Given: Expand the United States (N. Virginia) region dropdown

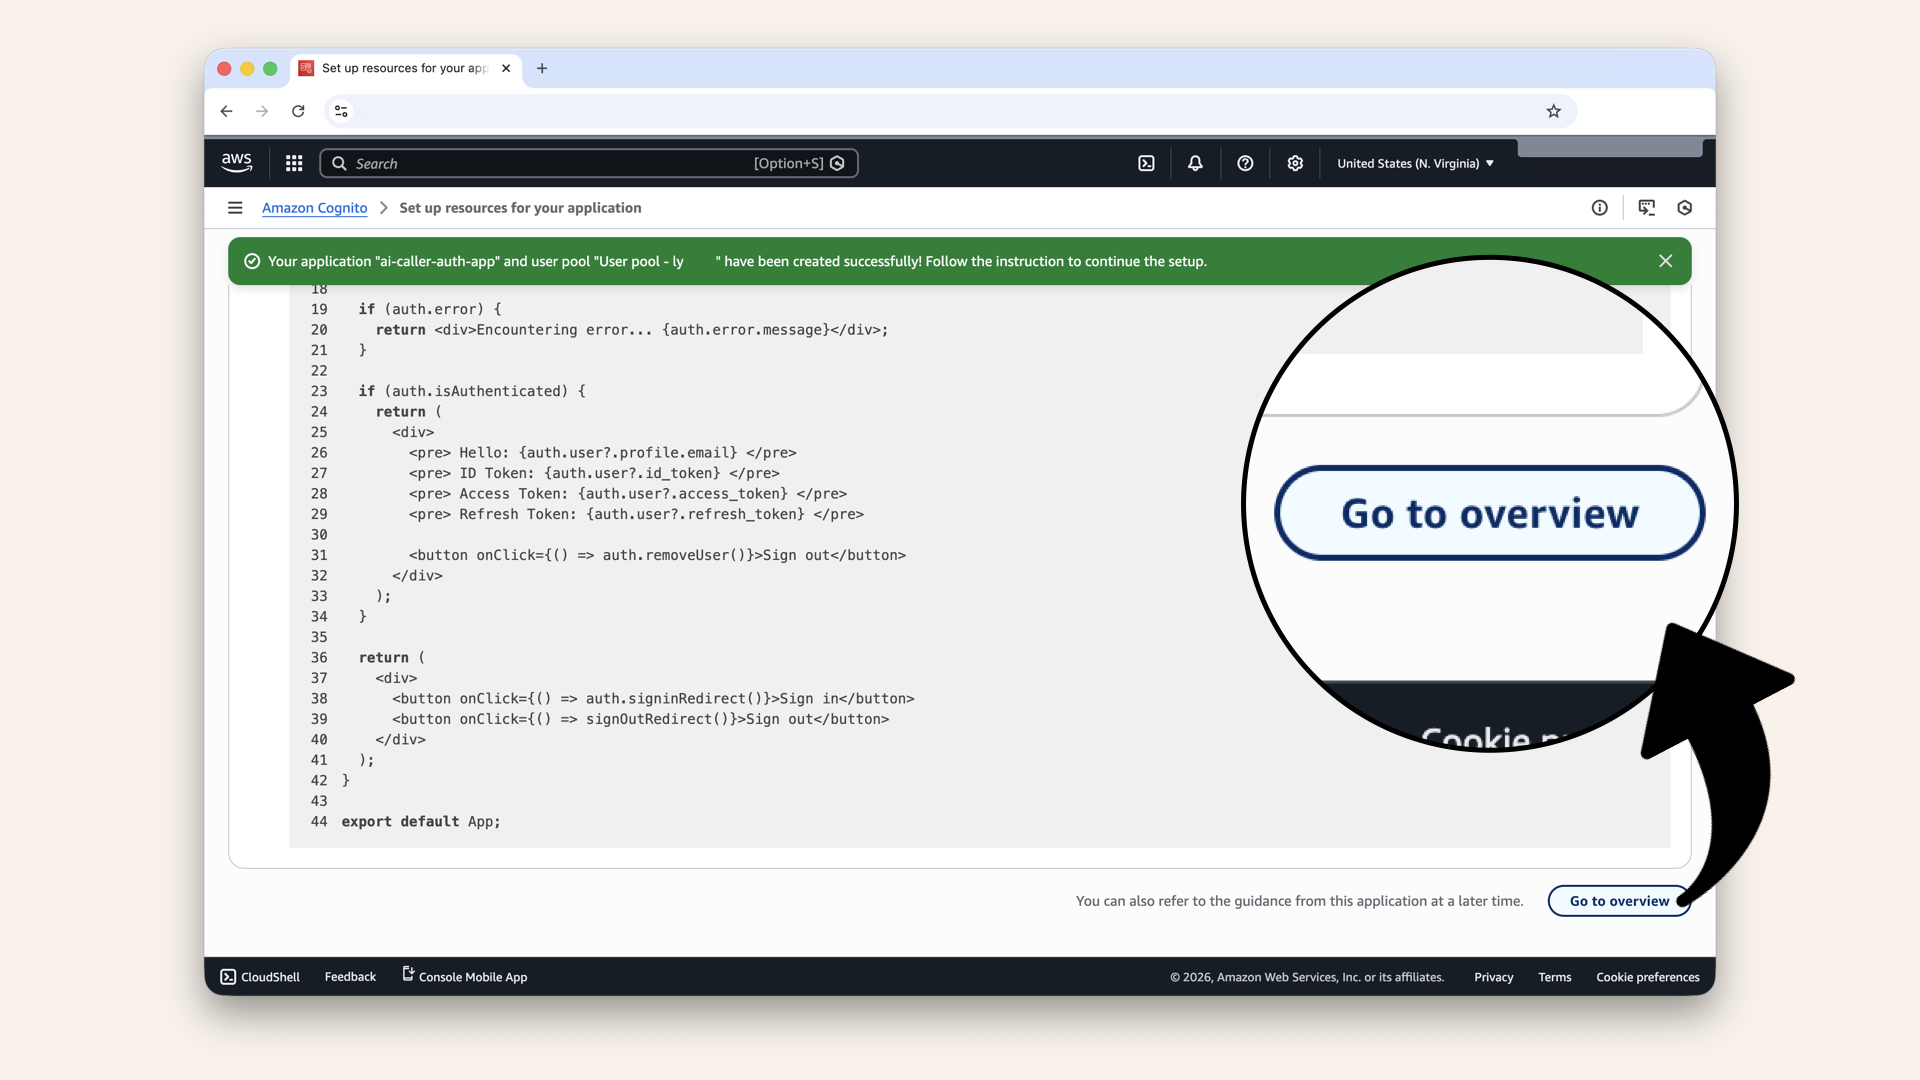Looking at the screenshot, I should click(x=1415, y=163).
